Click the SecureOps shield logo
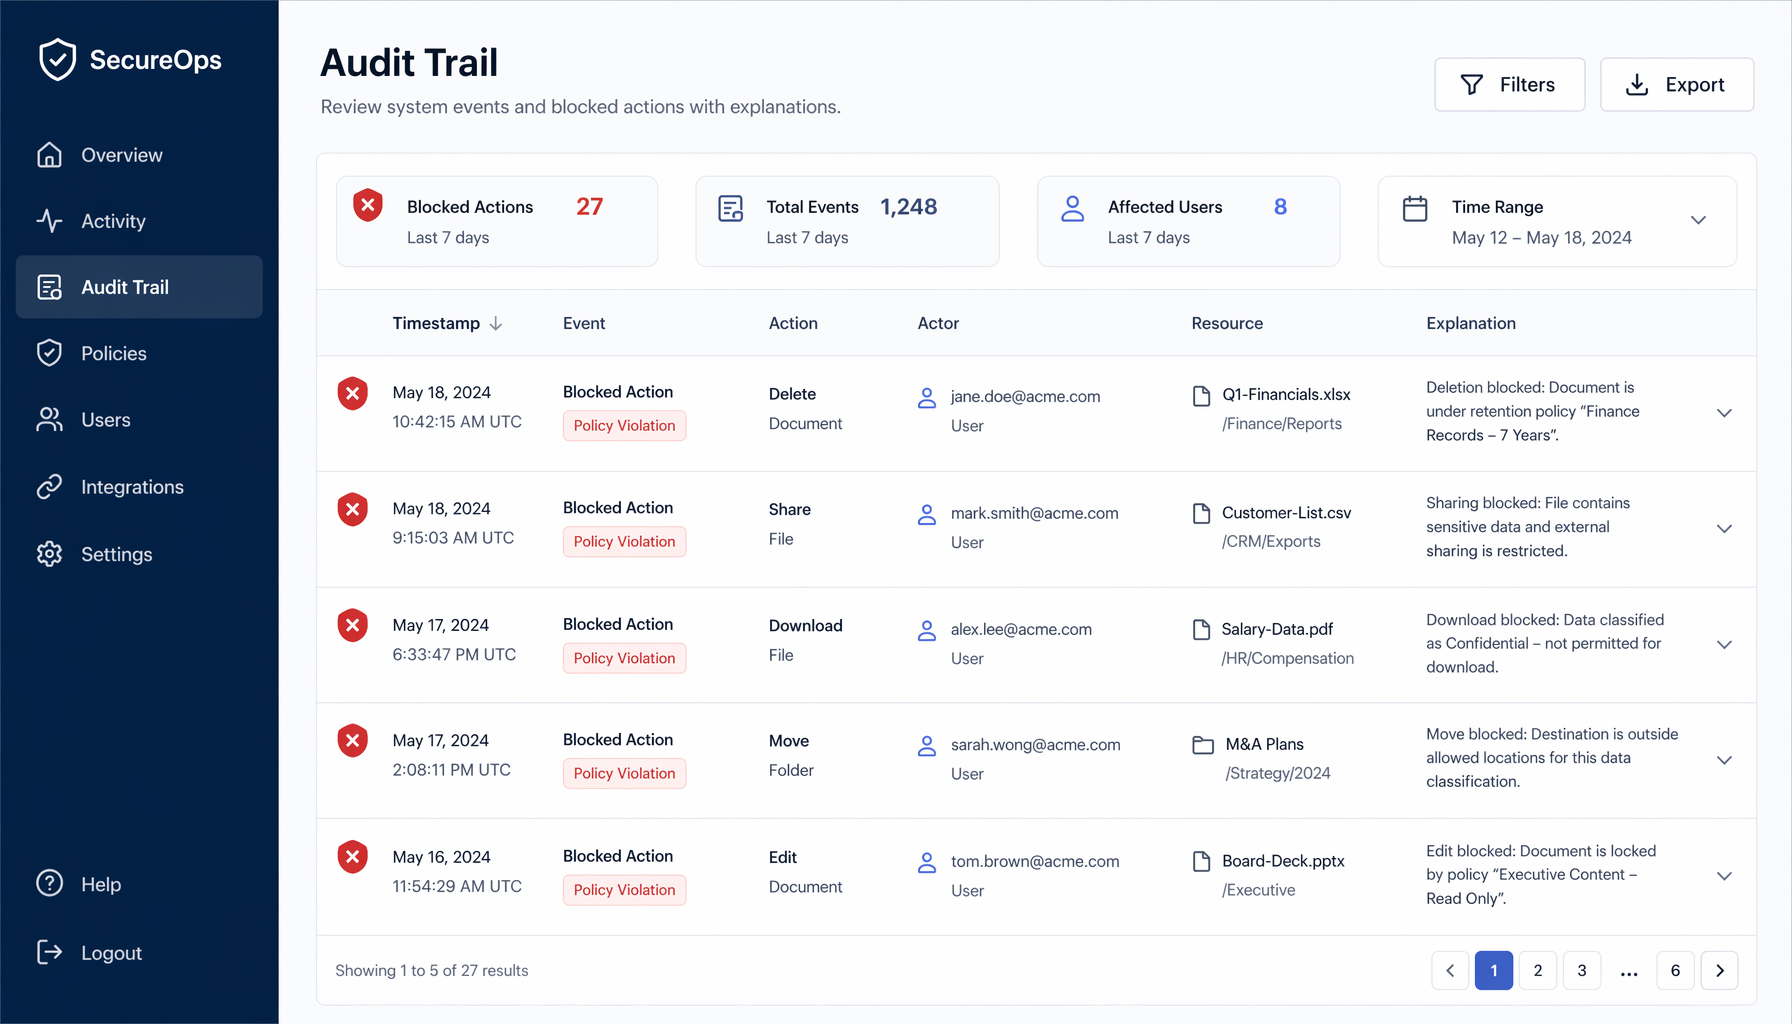Image resolution: width=1792 pixels, height=1024 pixels. (57, 60)
